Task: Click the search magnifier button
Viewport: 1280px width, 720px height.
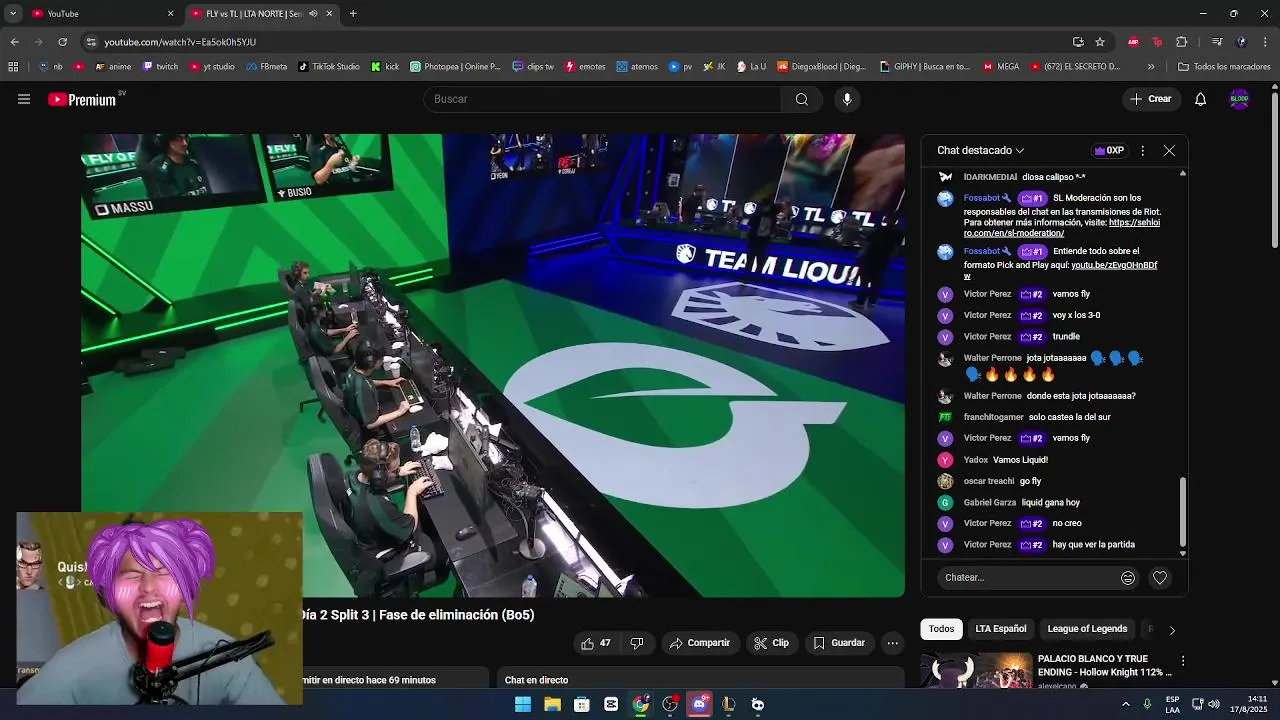Action: point(801,99)
